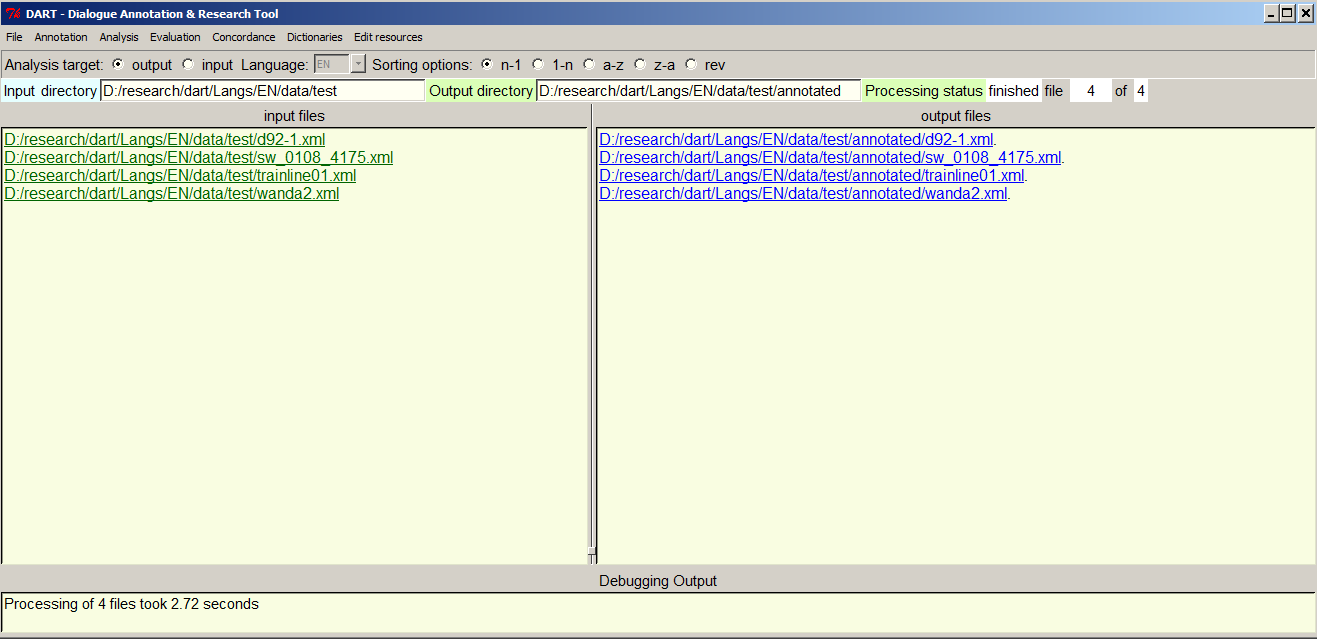The width and height of the screenshot is (1317, 639).
Task: Open the Annotation menu
Action: (61, 37)
